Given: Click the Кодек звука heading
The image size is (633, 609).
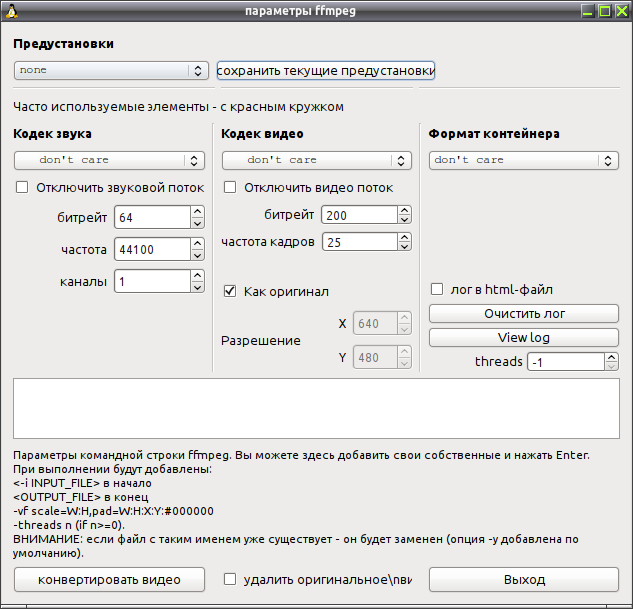Looking at the screenshot, I should (x=52, y=134).
